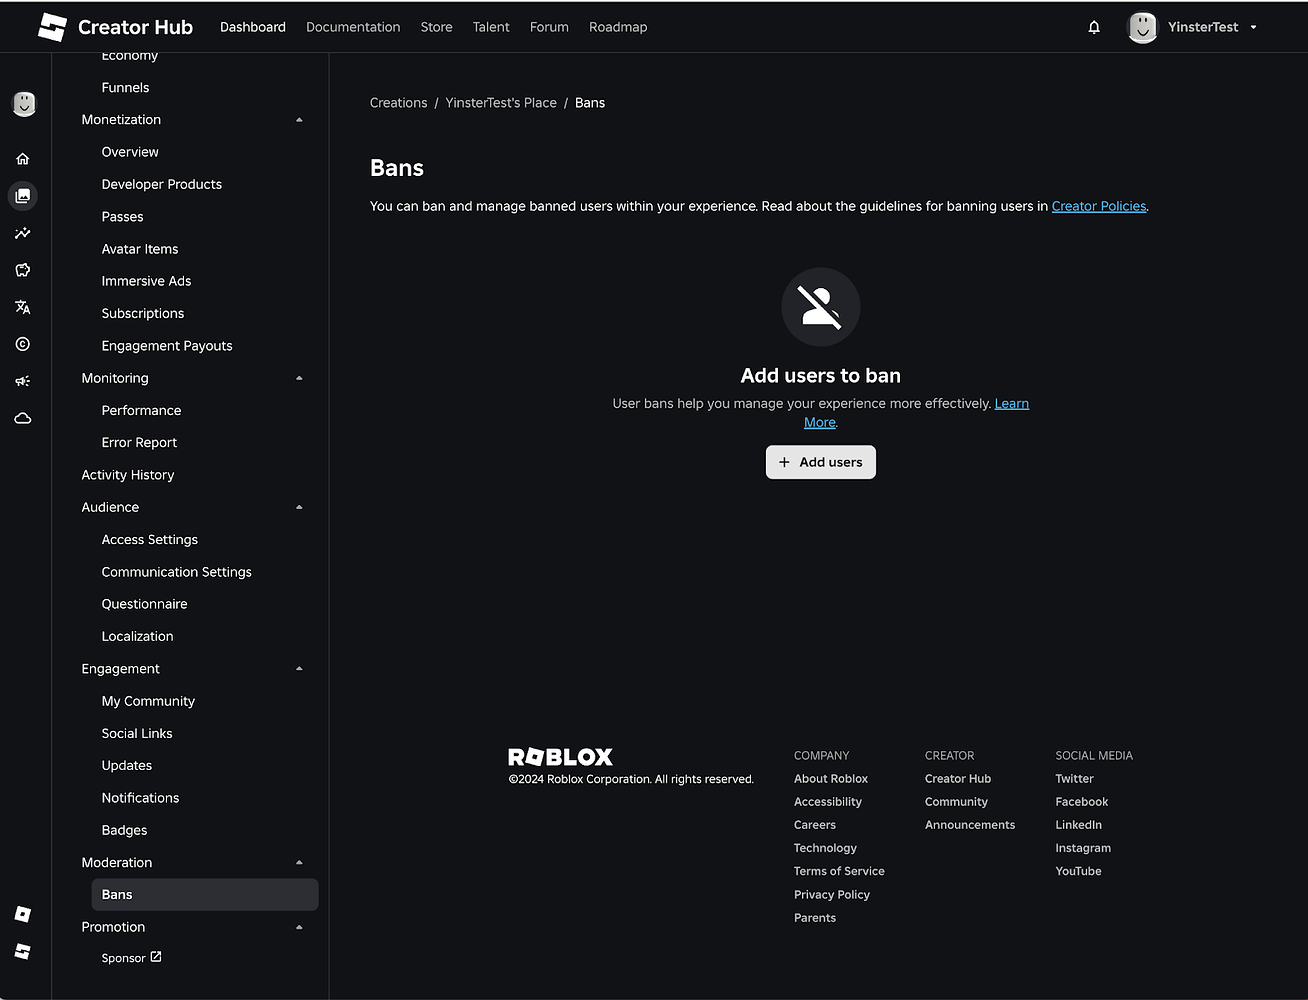Viewport: 1308px width, 1000px height.
Task: Click the YinsterTest's Place breadcrumb
Action: tap(500, 102)
